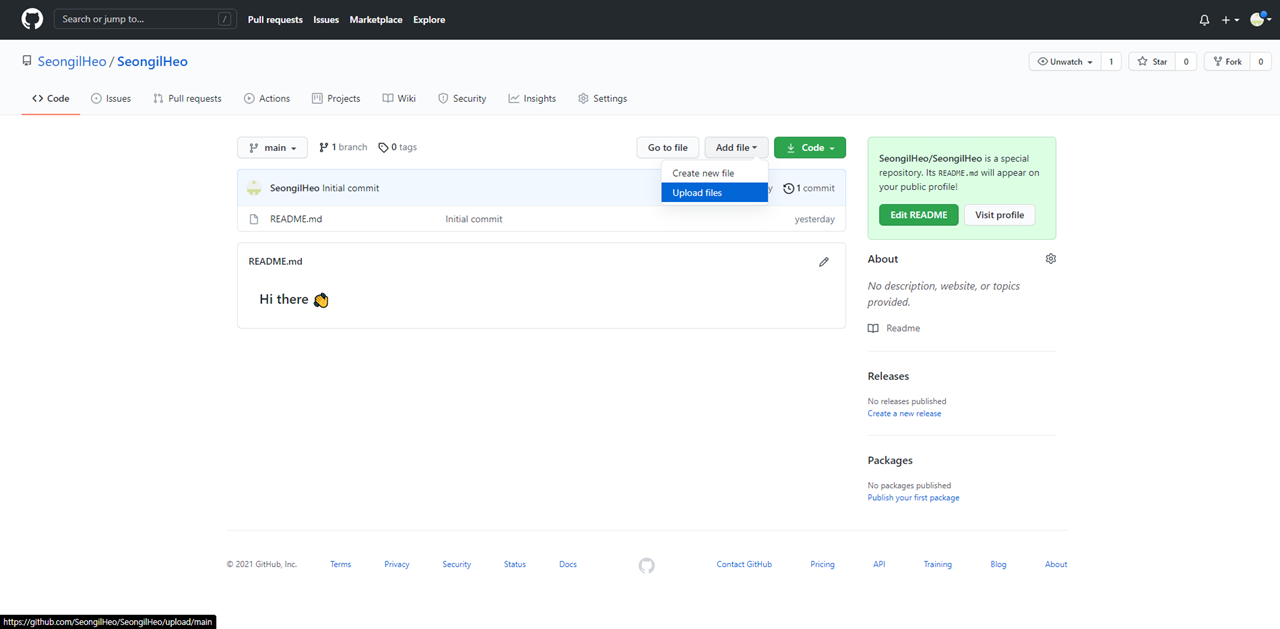
Task: Choose Upload files menu item
Action: click(714, 193)
